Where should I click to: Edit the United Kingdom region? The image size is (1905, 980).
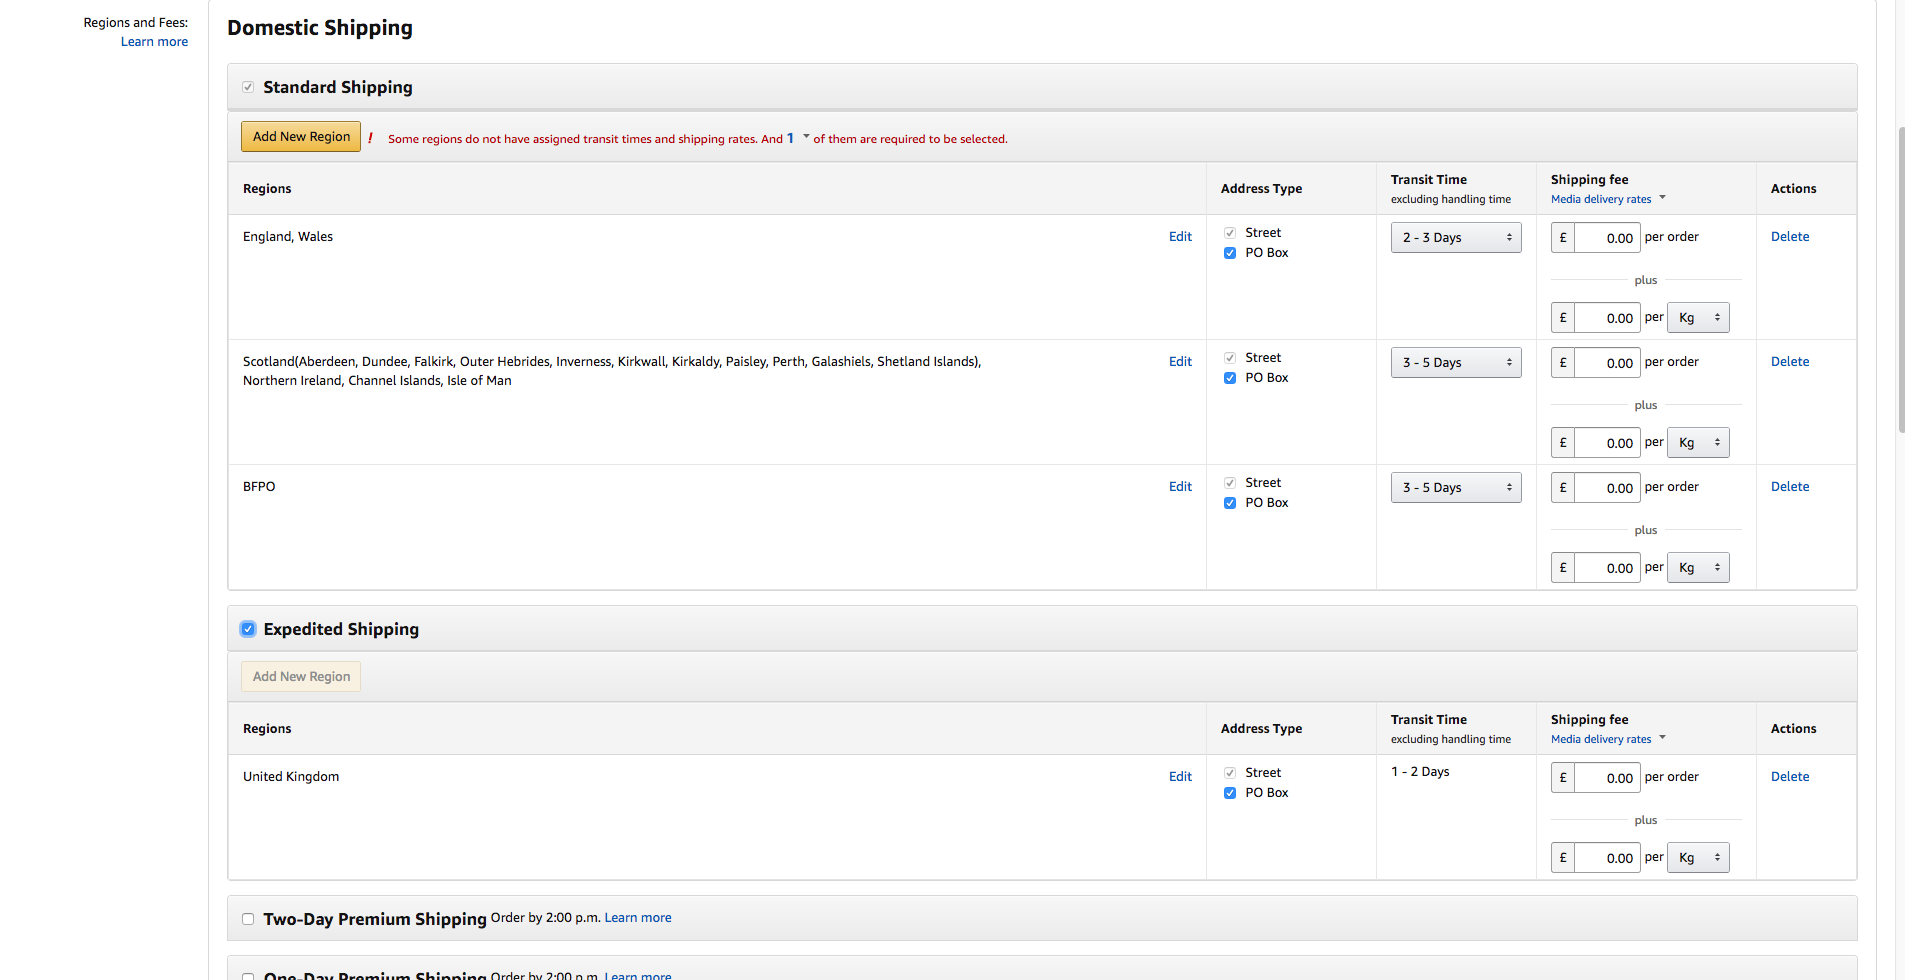1180,777
